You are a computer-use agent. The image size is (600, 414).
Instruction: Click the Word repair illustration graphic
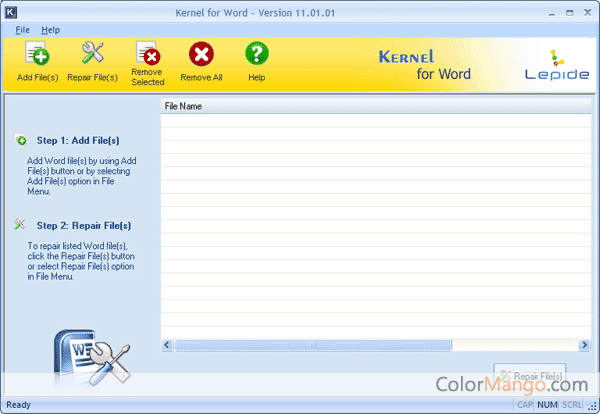point(92,358)
